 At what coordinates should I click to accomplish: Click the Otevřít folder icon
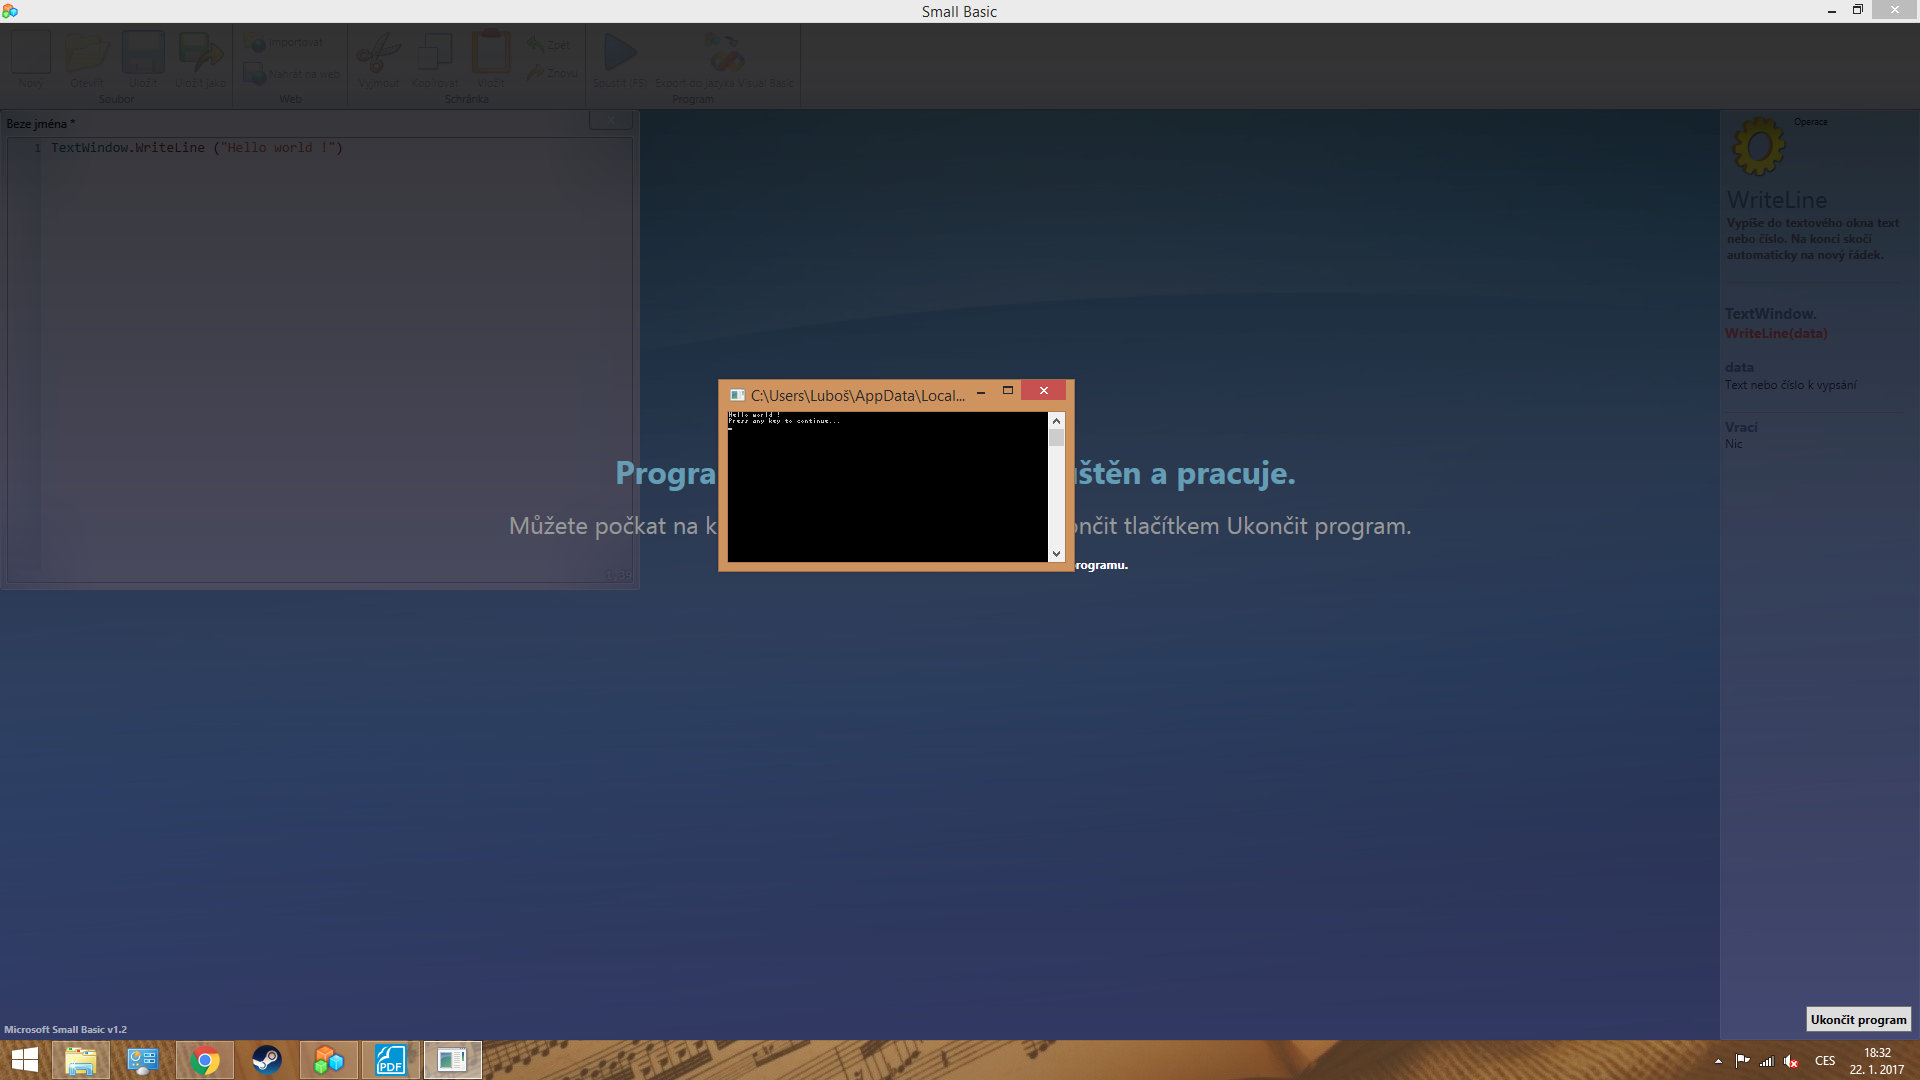point(87,53)
